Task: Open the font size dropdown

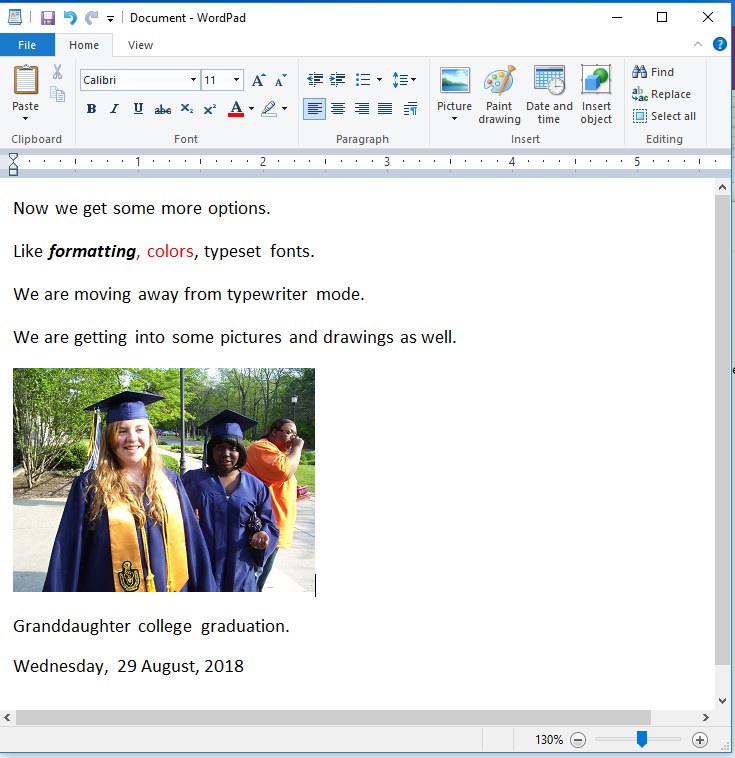Action: coord(236,80)
